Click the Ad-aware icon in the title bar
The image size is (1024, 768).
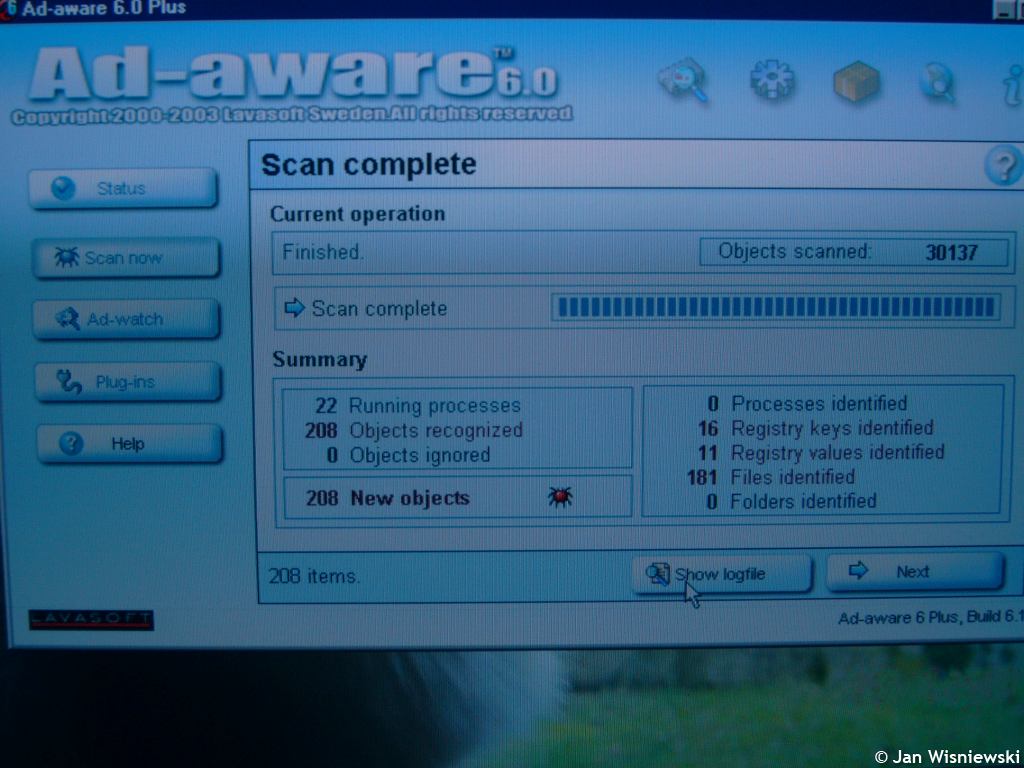(8, 8)
